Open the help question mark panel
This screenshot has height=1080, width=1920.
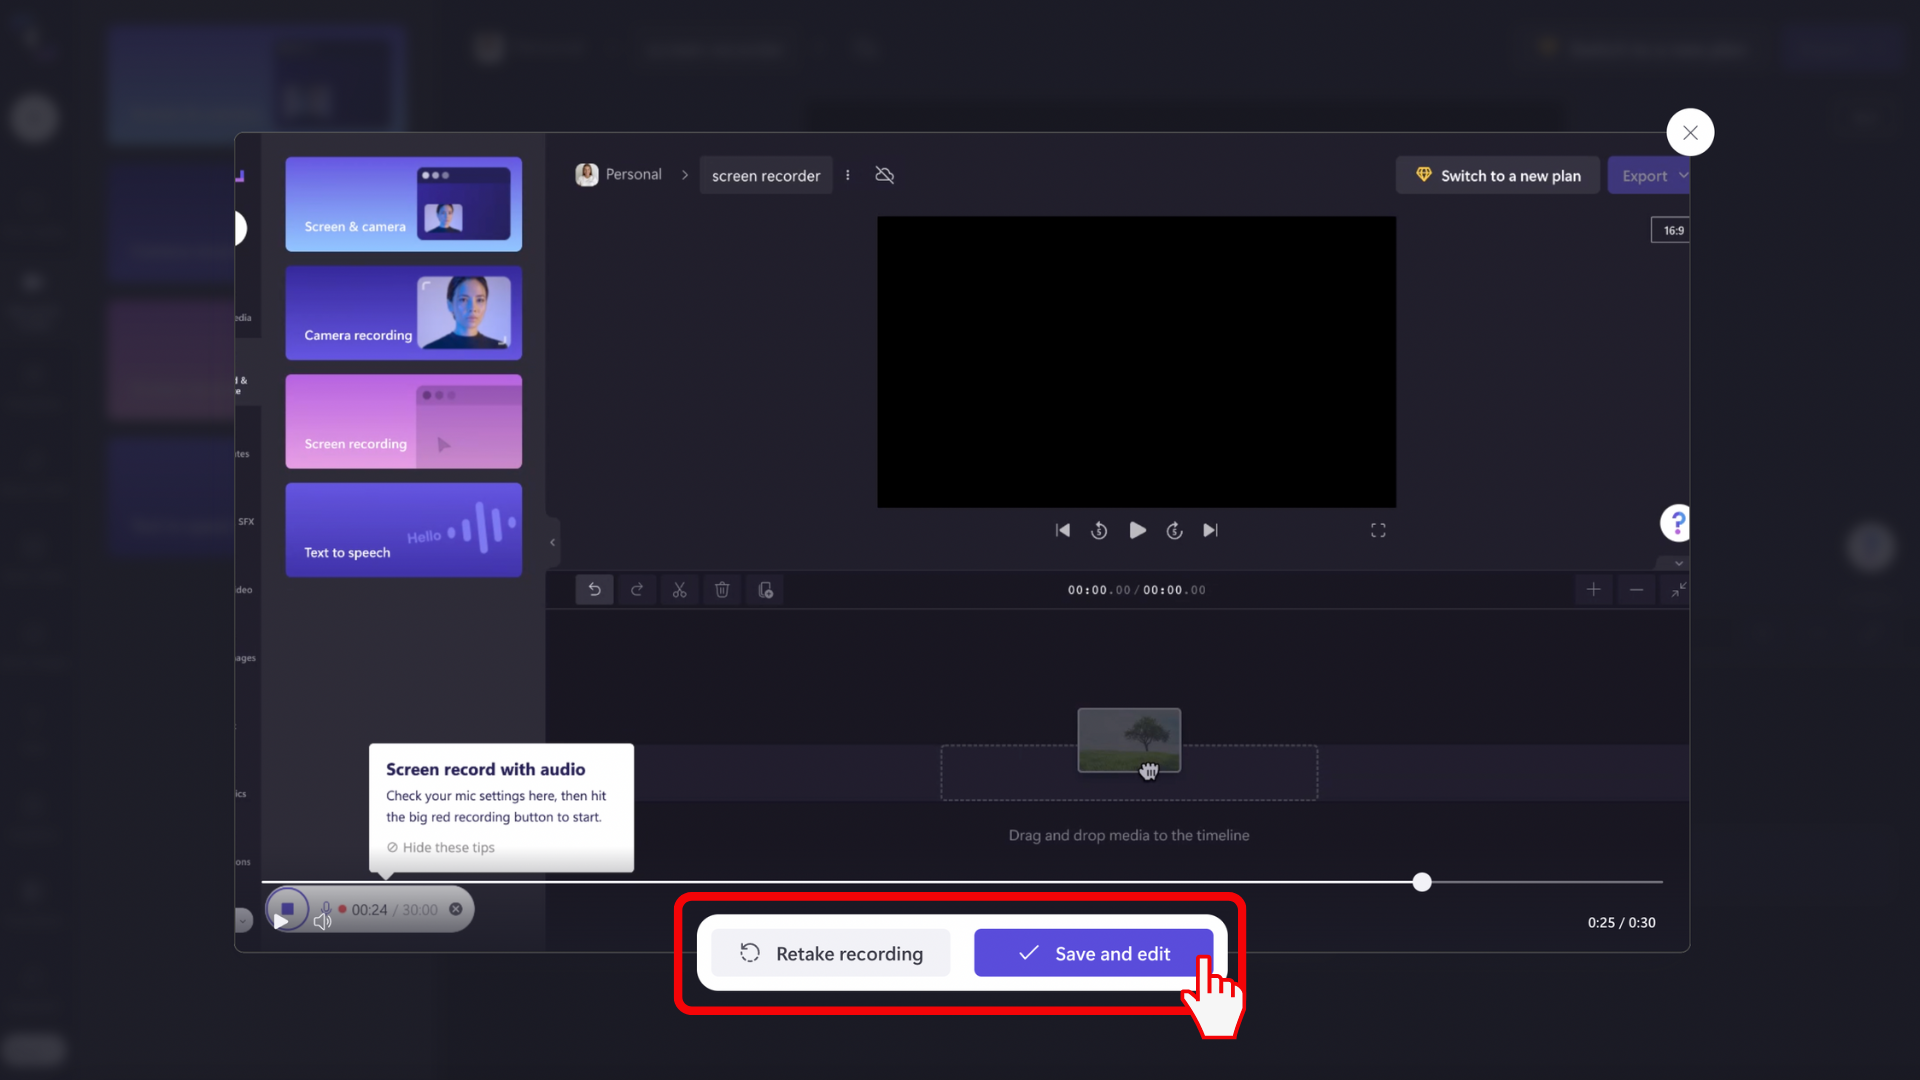pos(1676,522)
